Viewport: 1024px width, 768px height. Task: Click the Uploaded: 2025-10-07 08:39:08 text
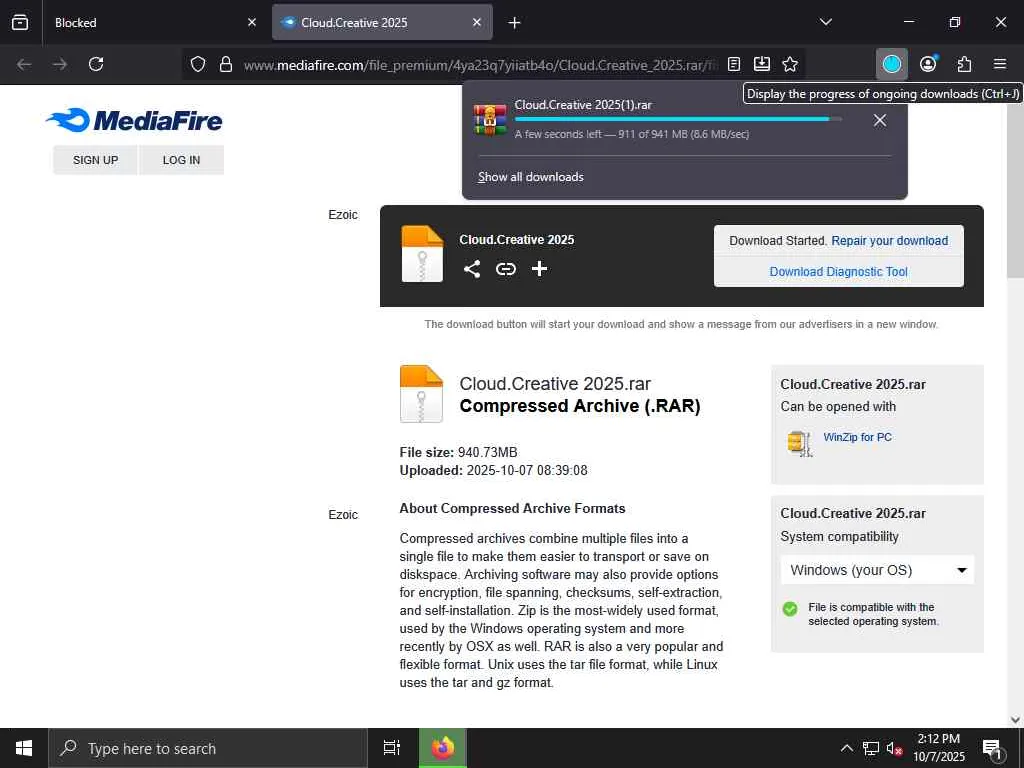point(494,470)
